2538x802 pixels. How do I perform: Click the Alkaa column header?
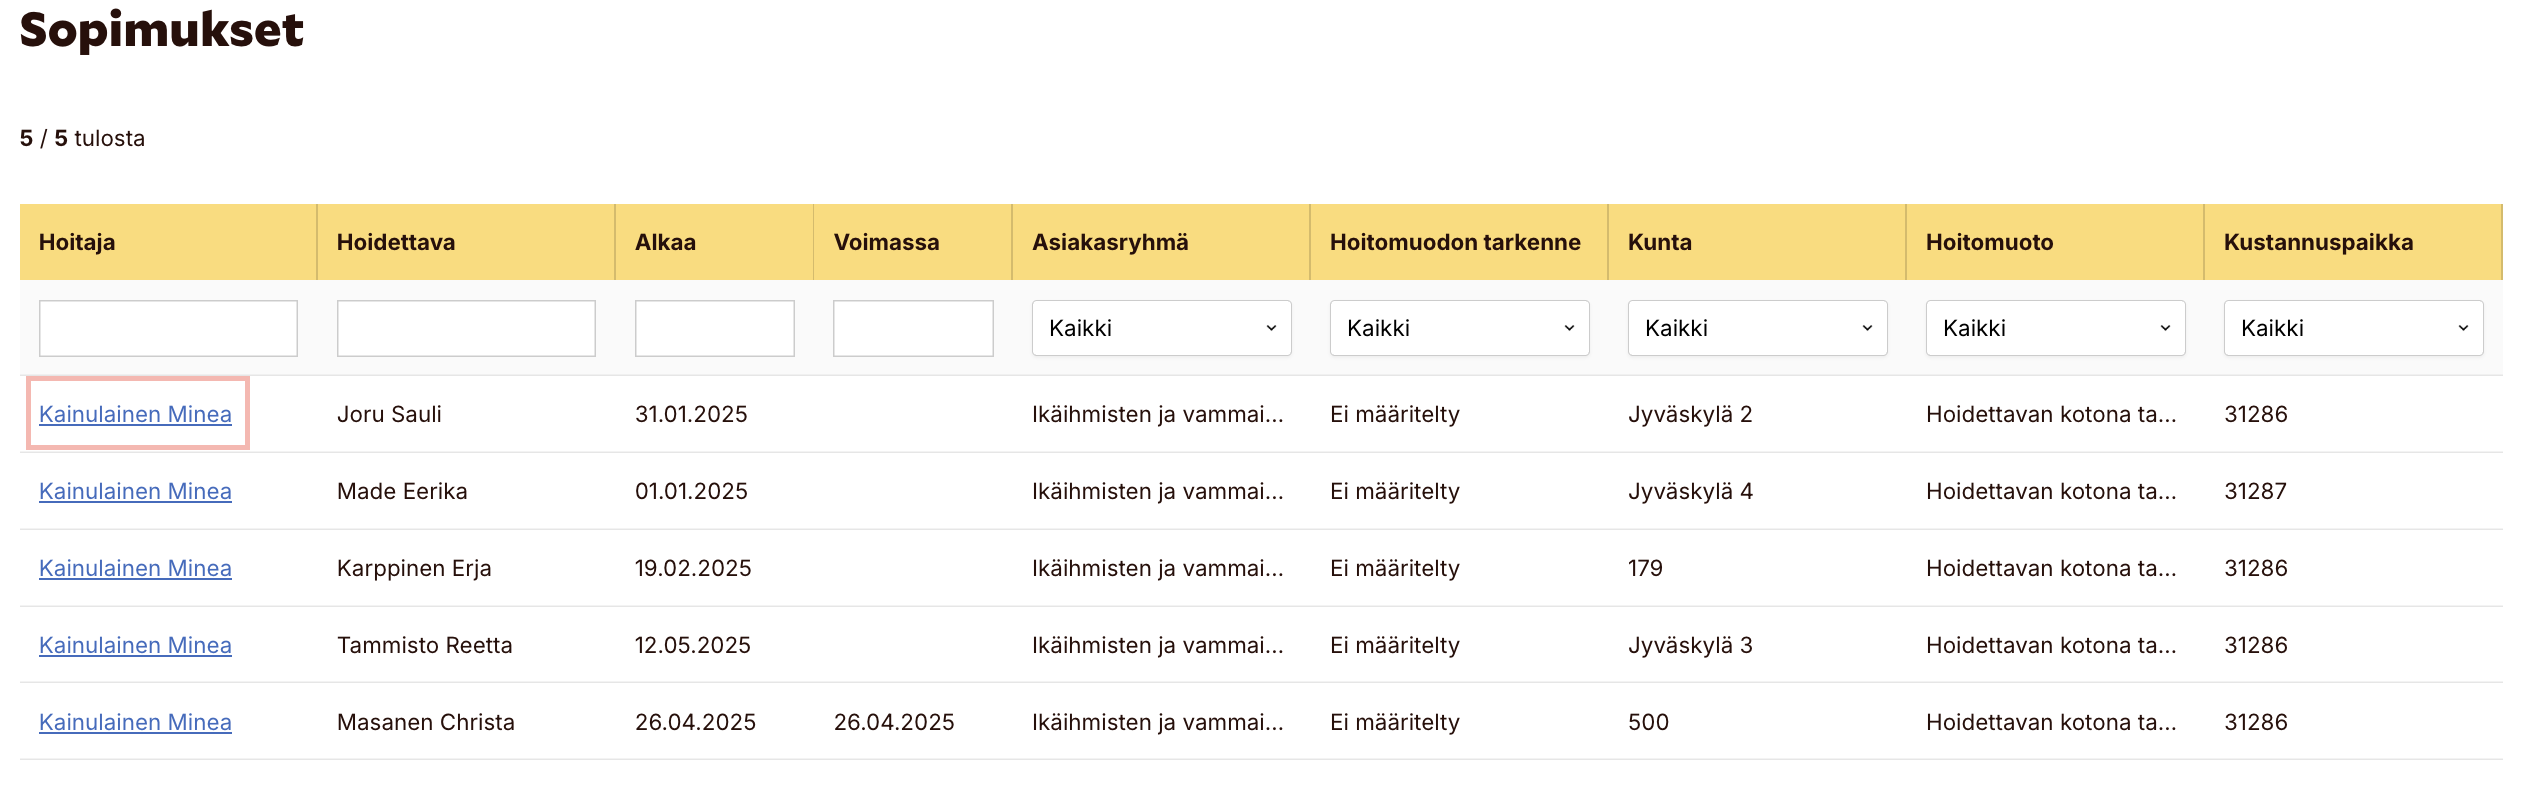665,242
